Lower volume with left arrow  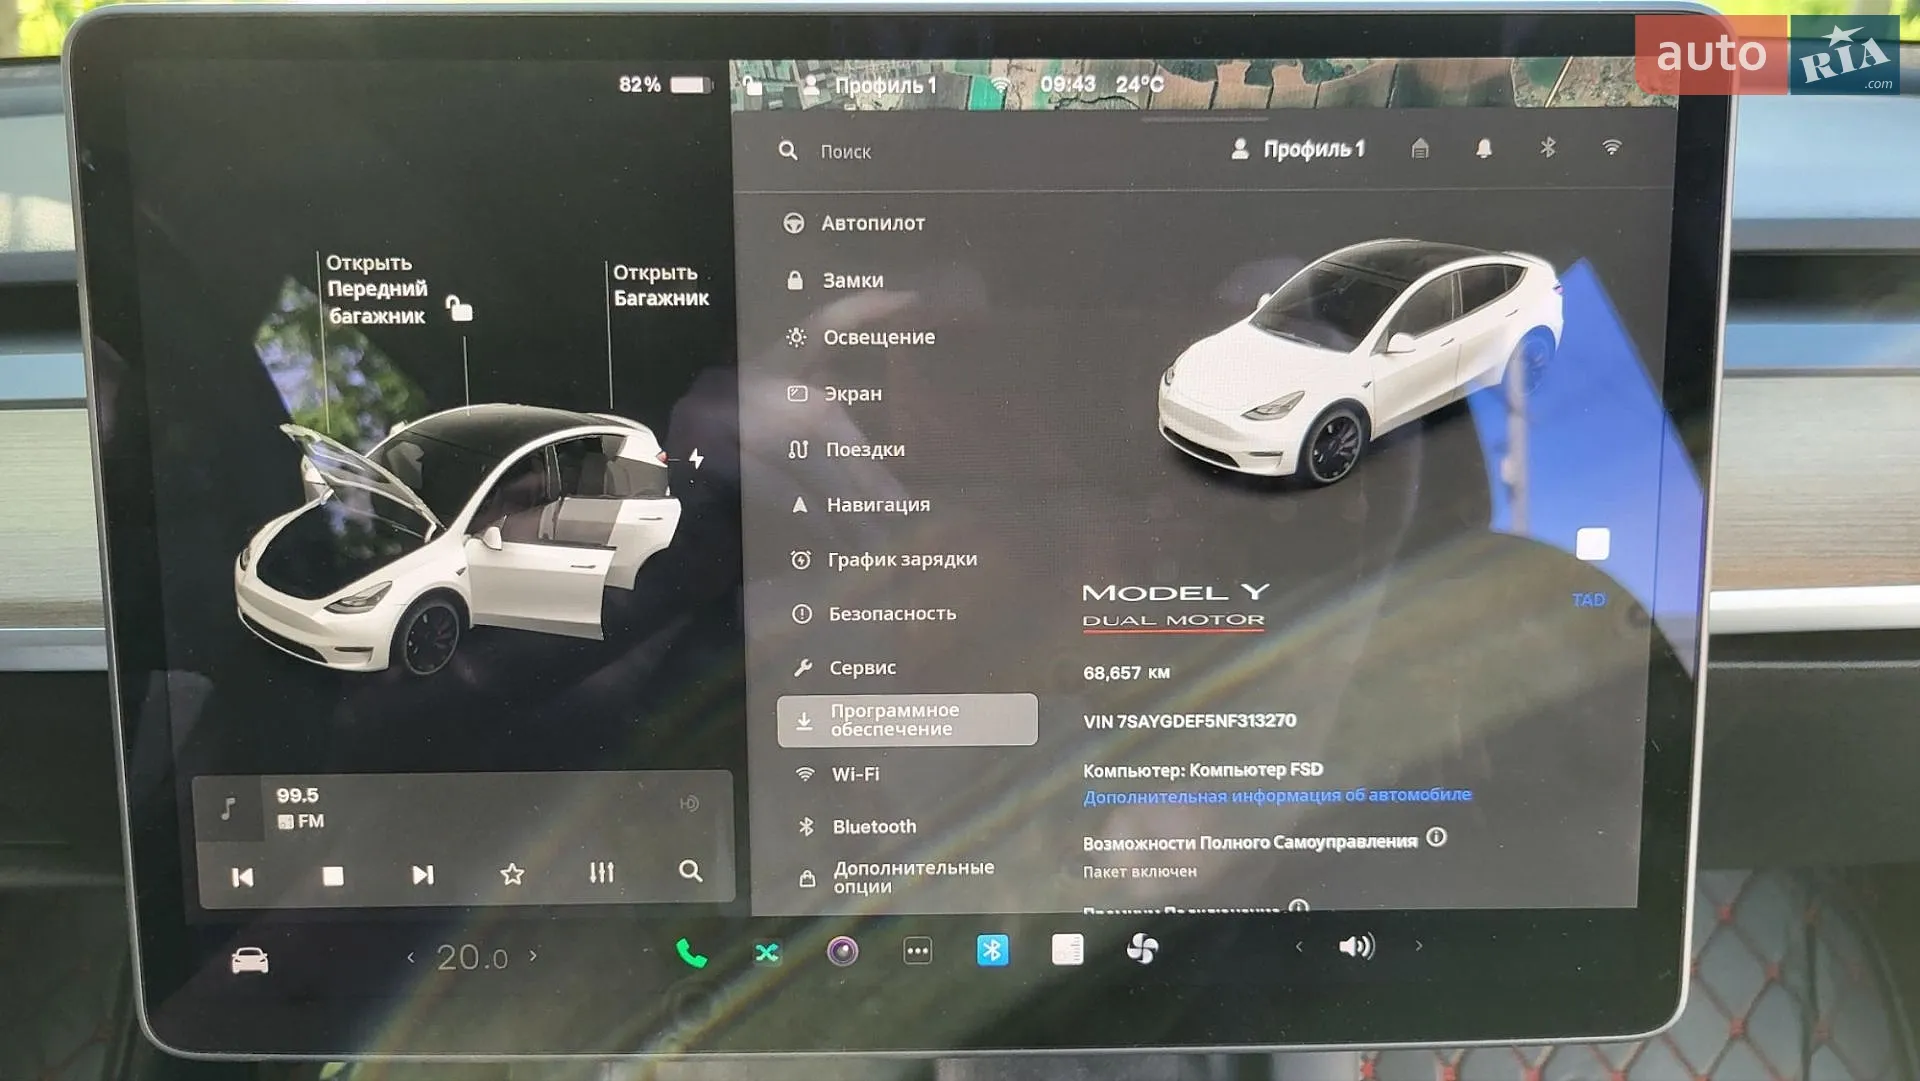pos(1298,946)
